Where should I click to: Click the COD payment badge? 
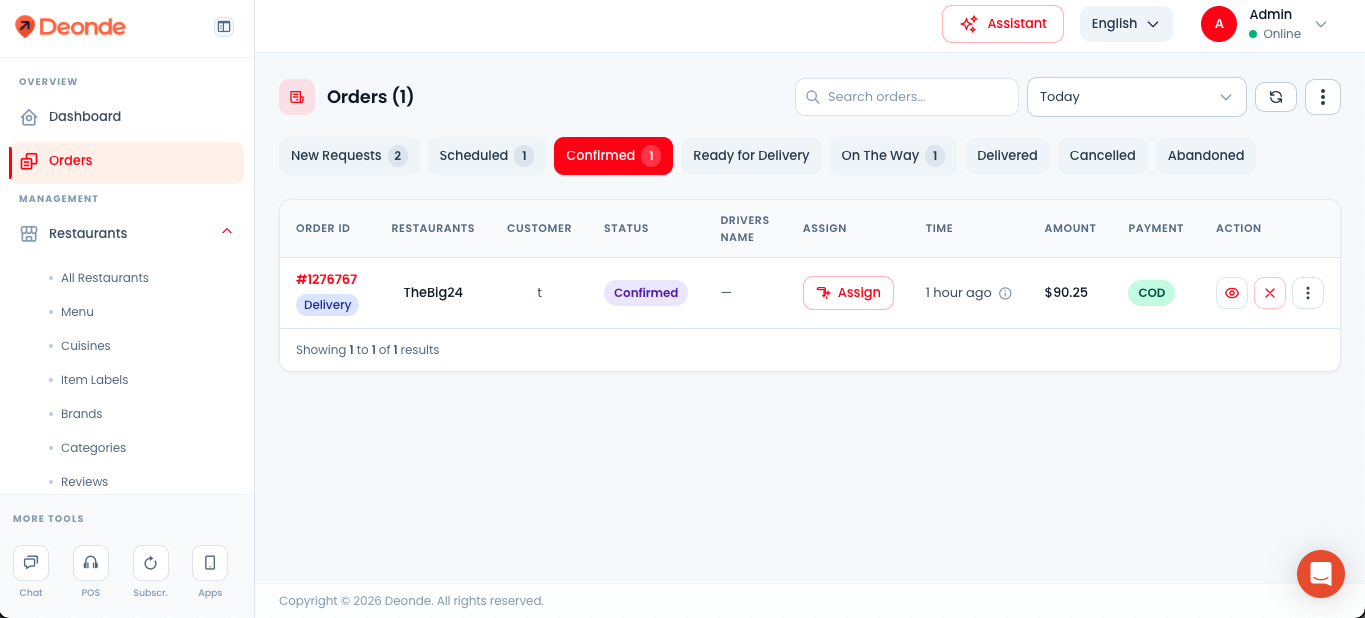click(1152, 293)
